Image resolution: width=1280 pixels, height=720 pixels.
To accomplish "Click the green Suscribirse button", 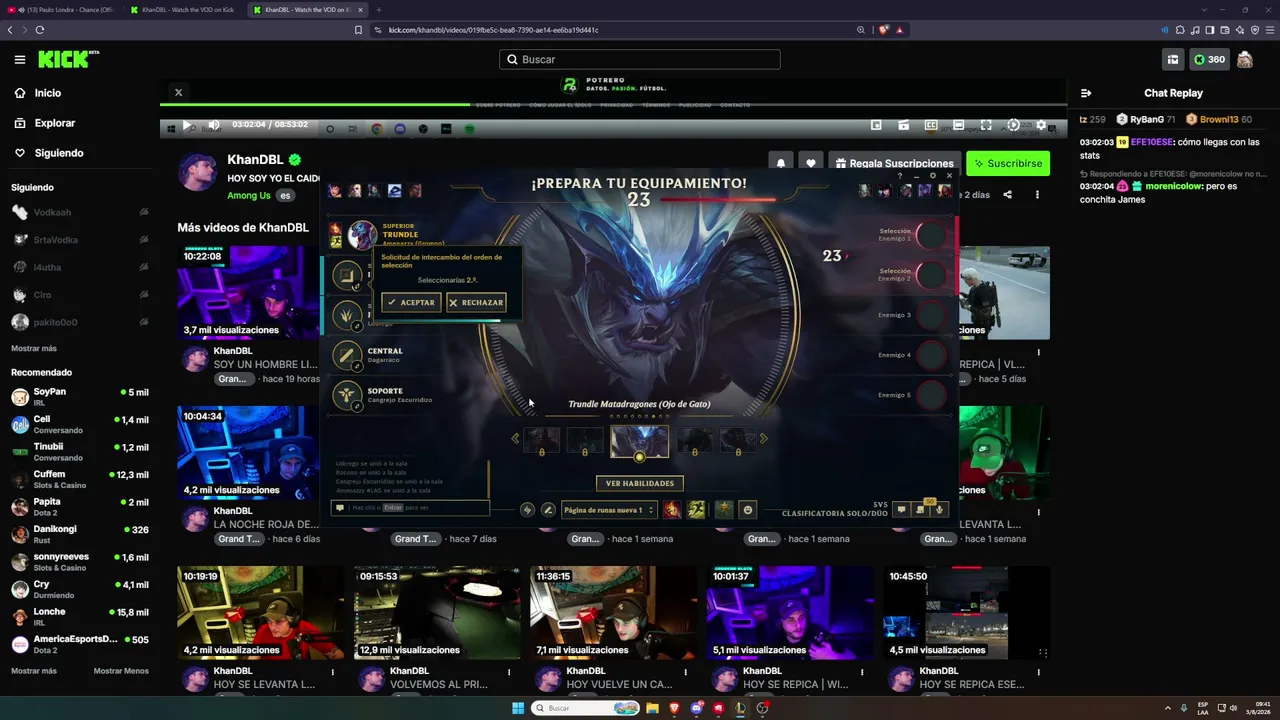I will coord(1008,163).
